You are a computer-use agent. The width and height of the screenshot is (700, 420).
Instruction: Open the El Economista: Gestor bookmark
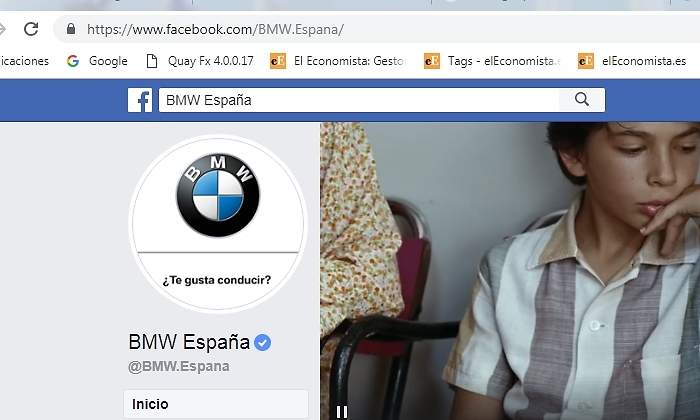tap(338, 61)
